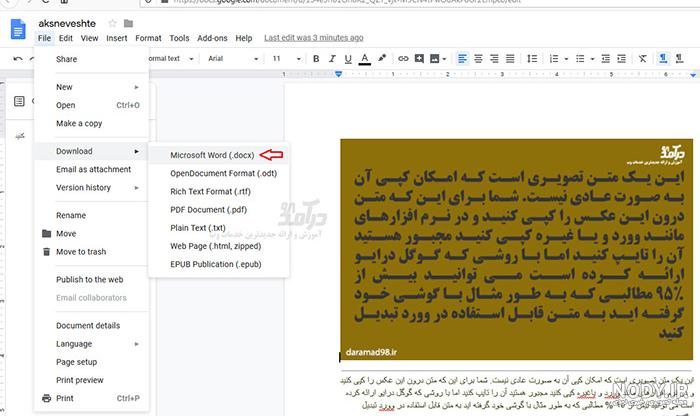Click the printer icon beside Print
This screenshot has width=700, height=416.
click(46, 398)
